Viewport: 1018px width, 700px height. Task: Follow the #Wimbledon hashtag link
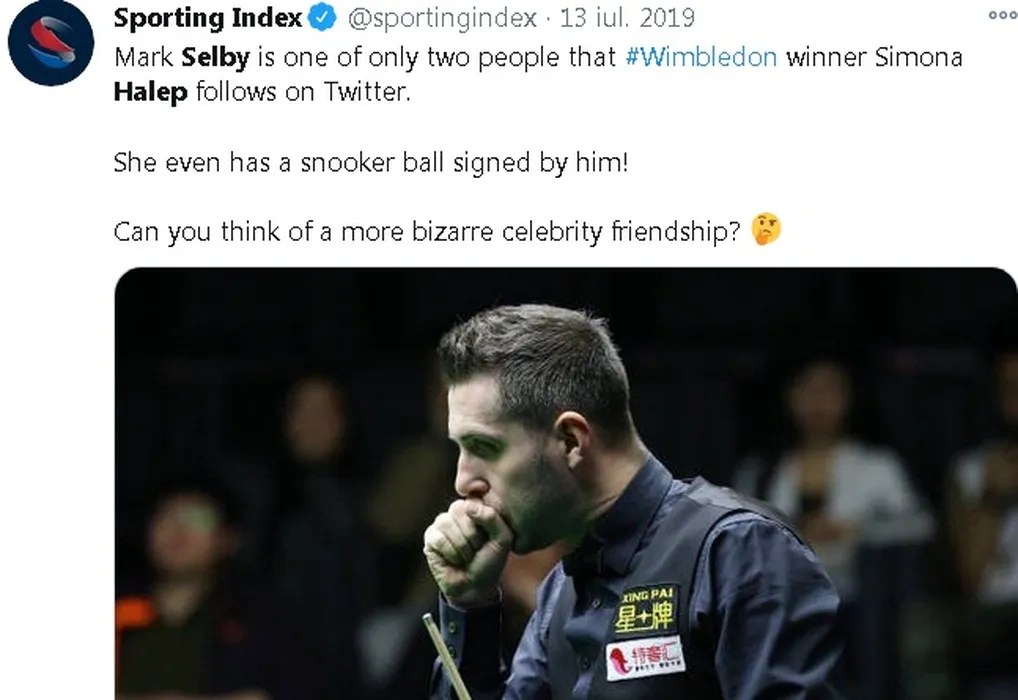tap(701, 57)
